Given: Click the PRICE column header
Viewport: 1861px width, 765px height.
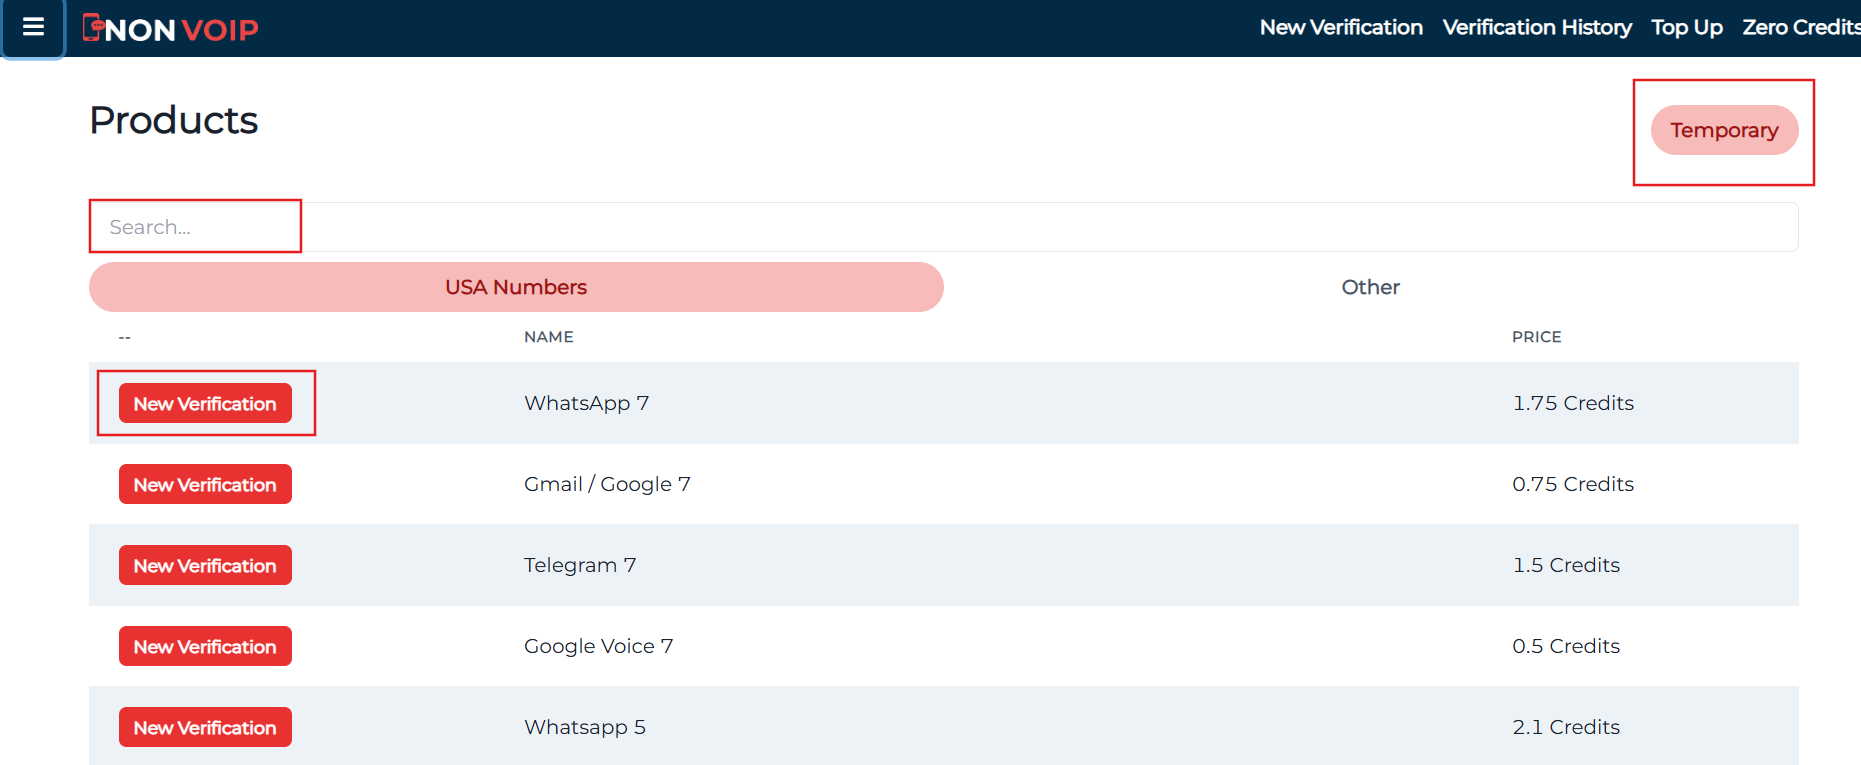Looking at the screenshot, I should click(x=1536, y=337).
